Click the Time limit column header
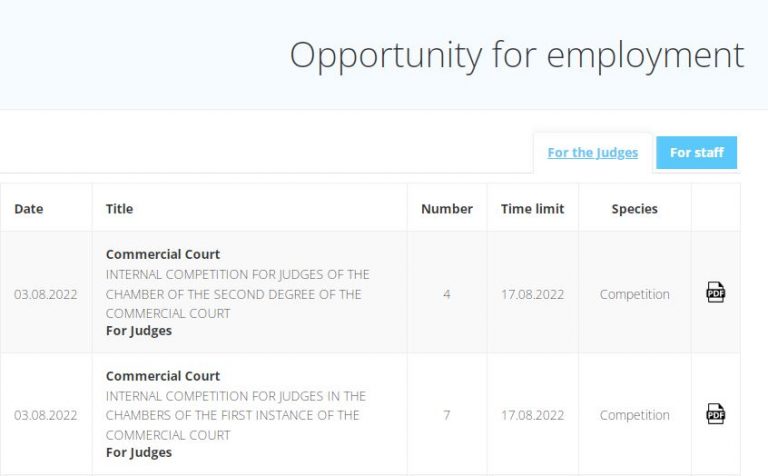Image resolution: width=768 pixels, height=476 pixels. pyautogui.click(x=532, y=209)
